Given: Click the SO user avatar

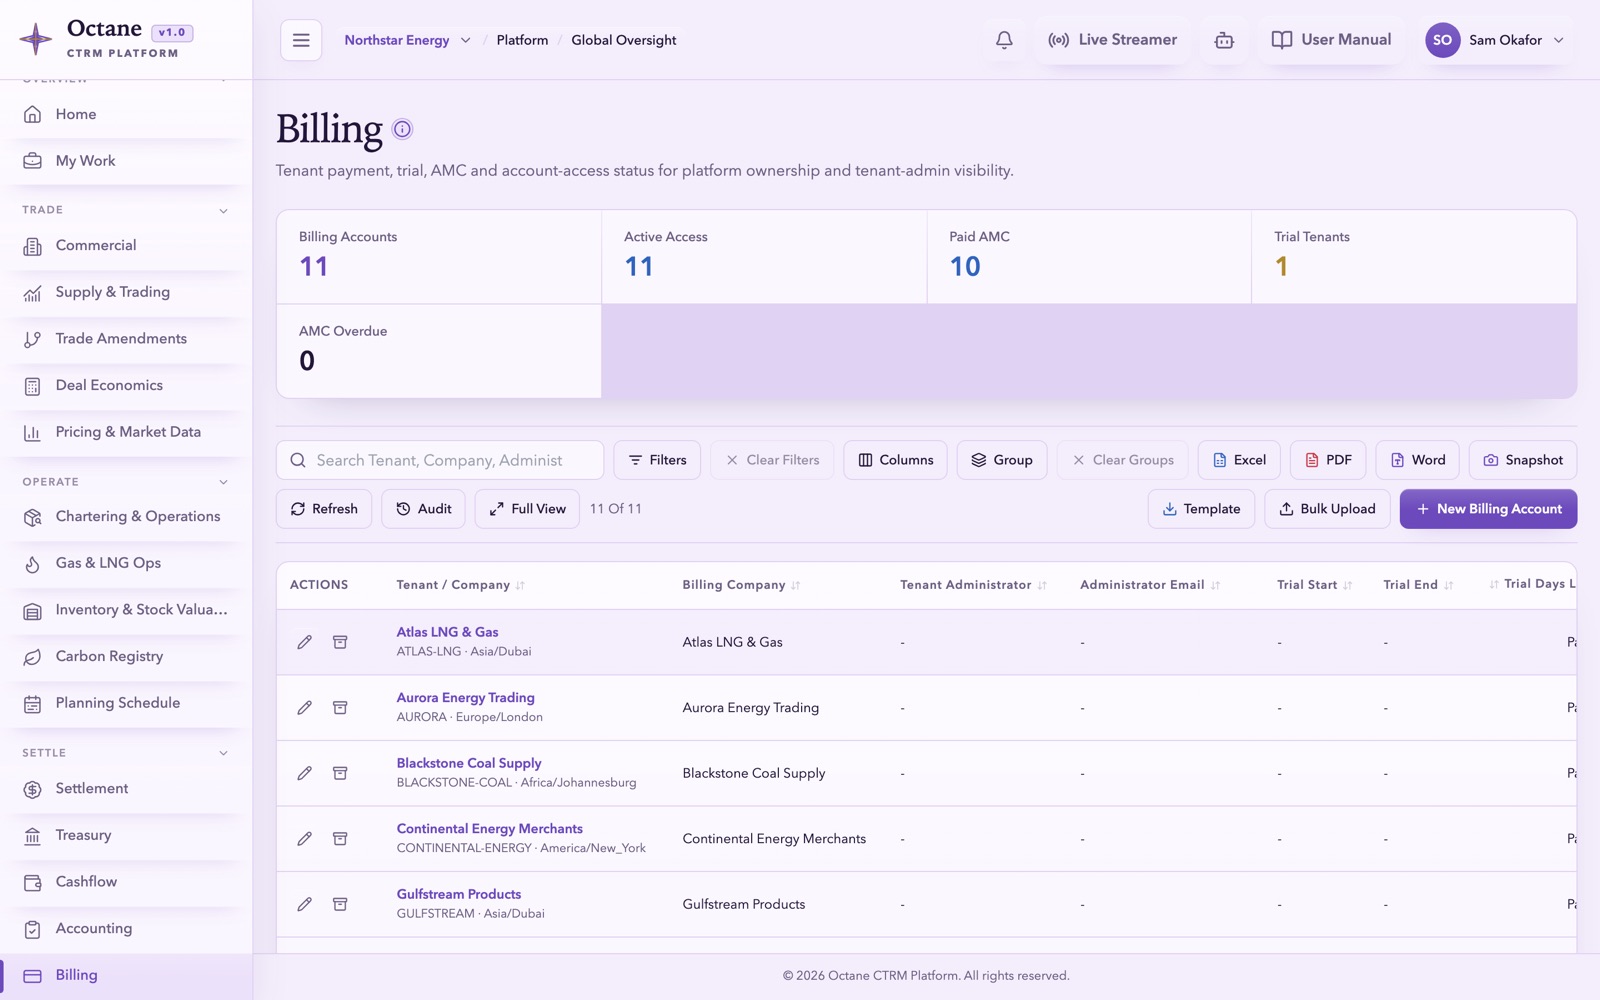Looking at the screenshot, I should (x=1442, y=40).
